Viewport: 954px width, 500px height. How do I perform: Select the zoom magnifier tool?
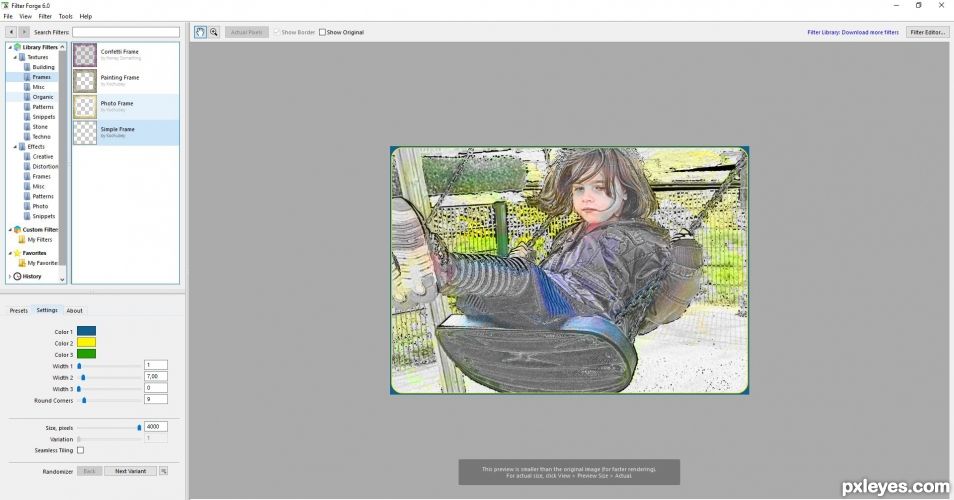point(214,32)
